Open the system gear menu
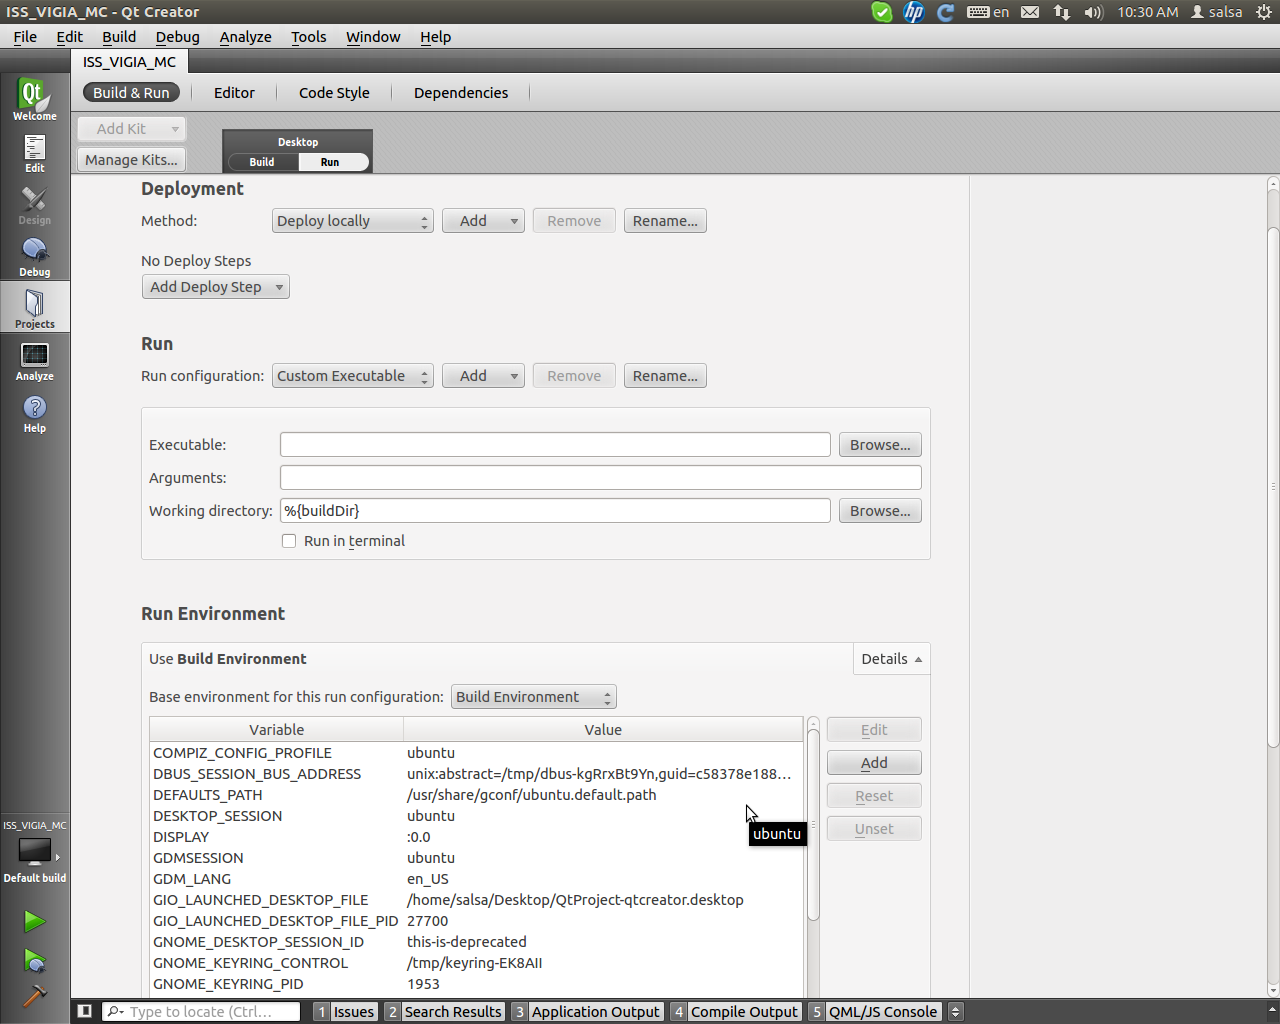Screen dimensions: 1280x1024 (1264, 12)
